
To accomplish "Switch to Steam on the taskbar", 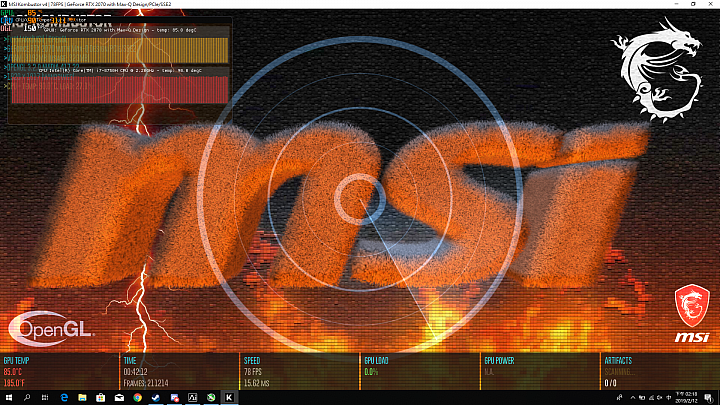I will pos(156,398).
